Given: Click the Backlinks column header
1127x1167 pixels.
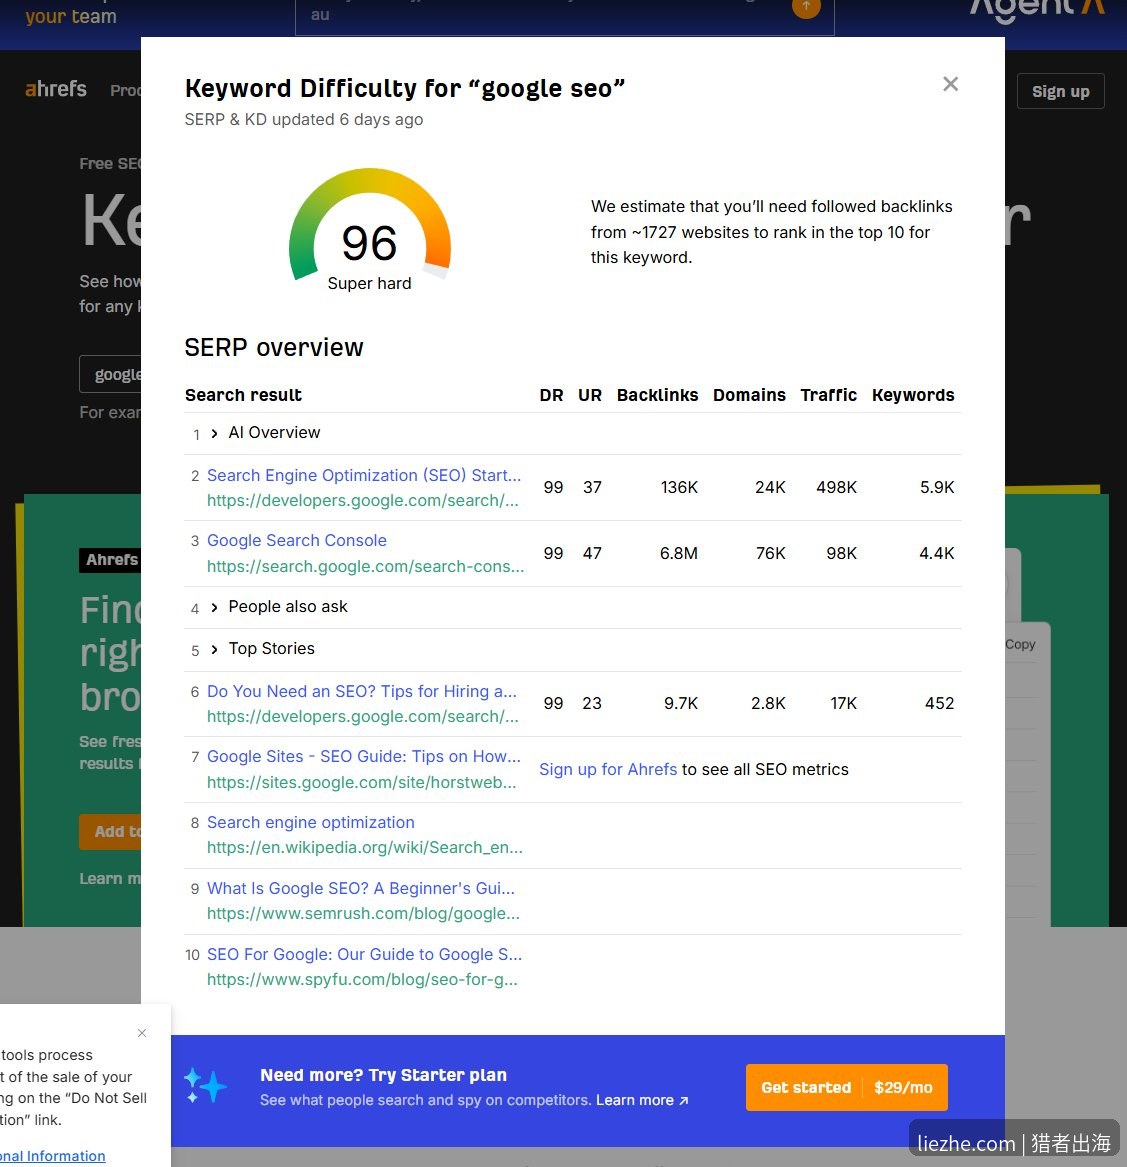Looking at the screenshot, I should click(x=657, y=395).
